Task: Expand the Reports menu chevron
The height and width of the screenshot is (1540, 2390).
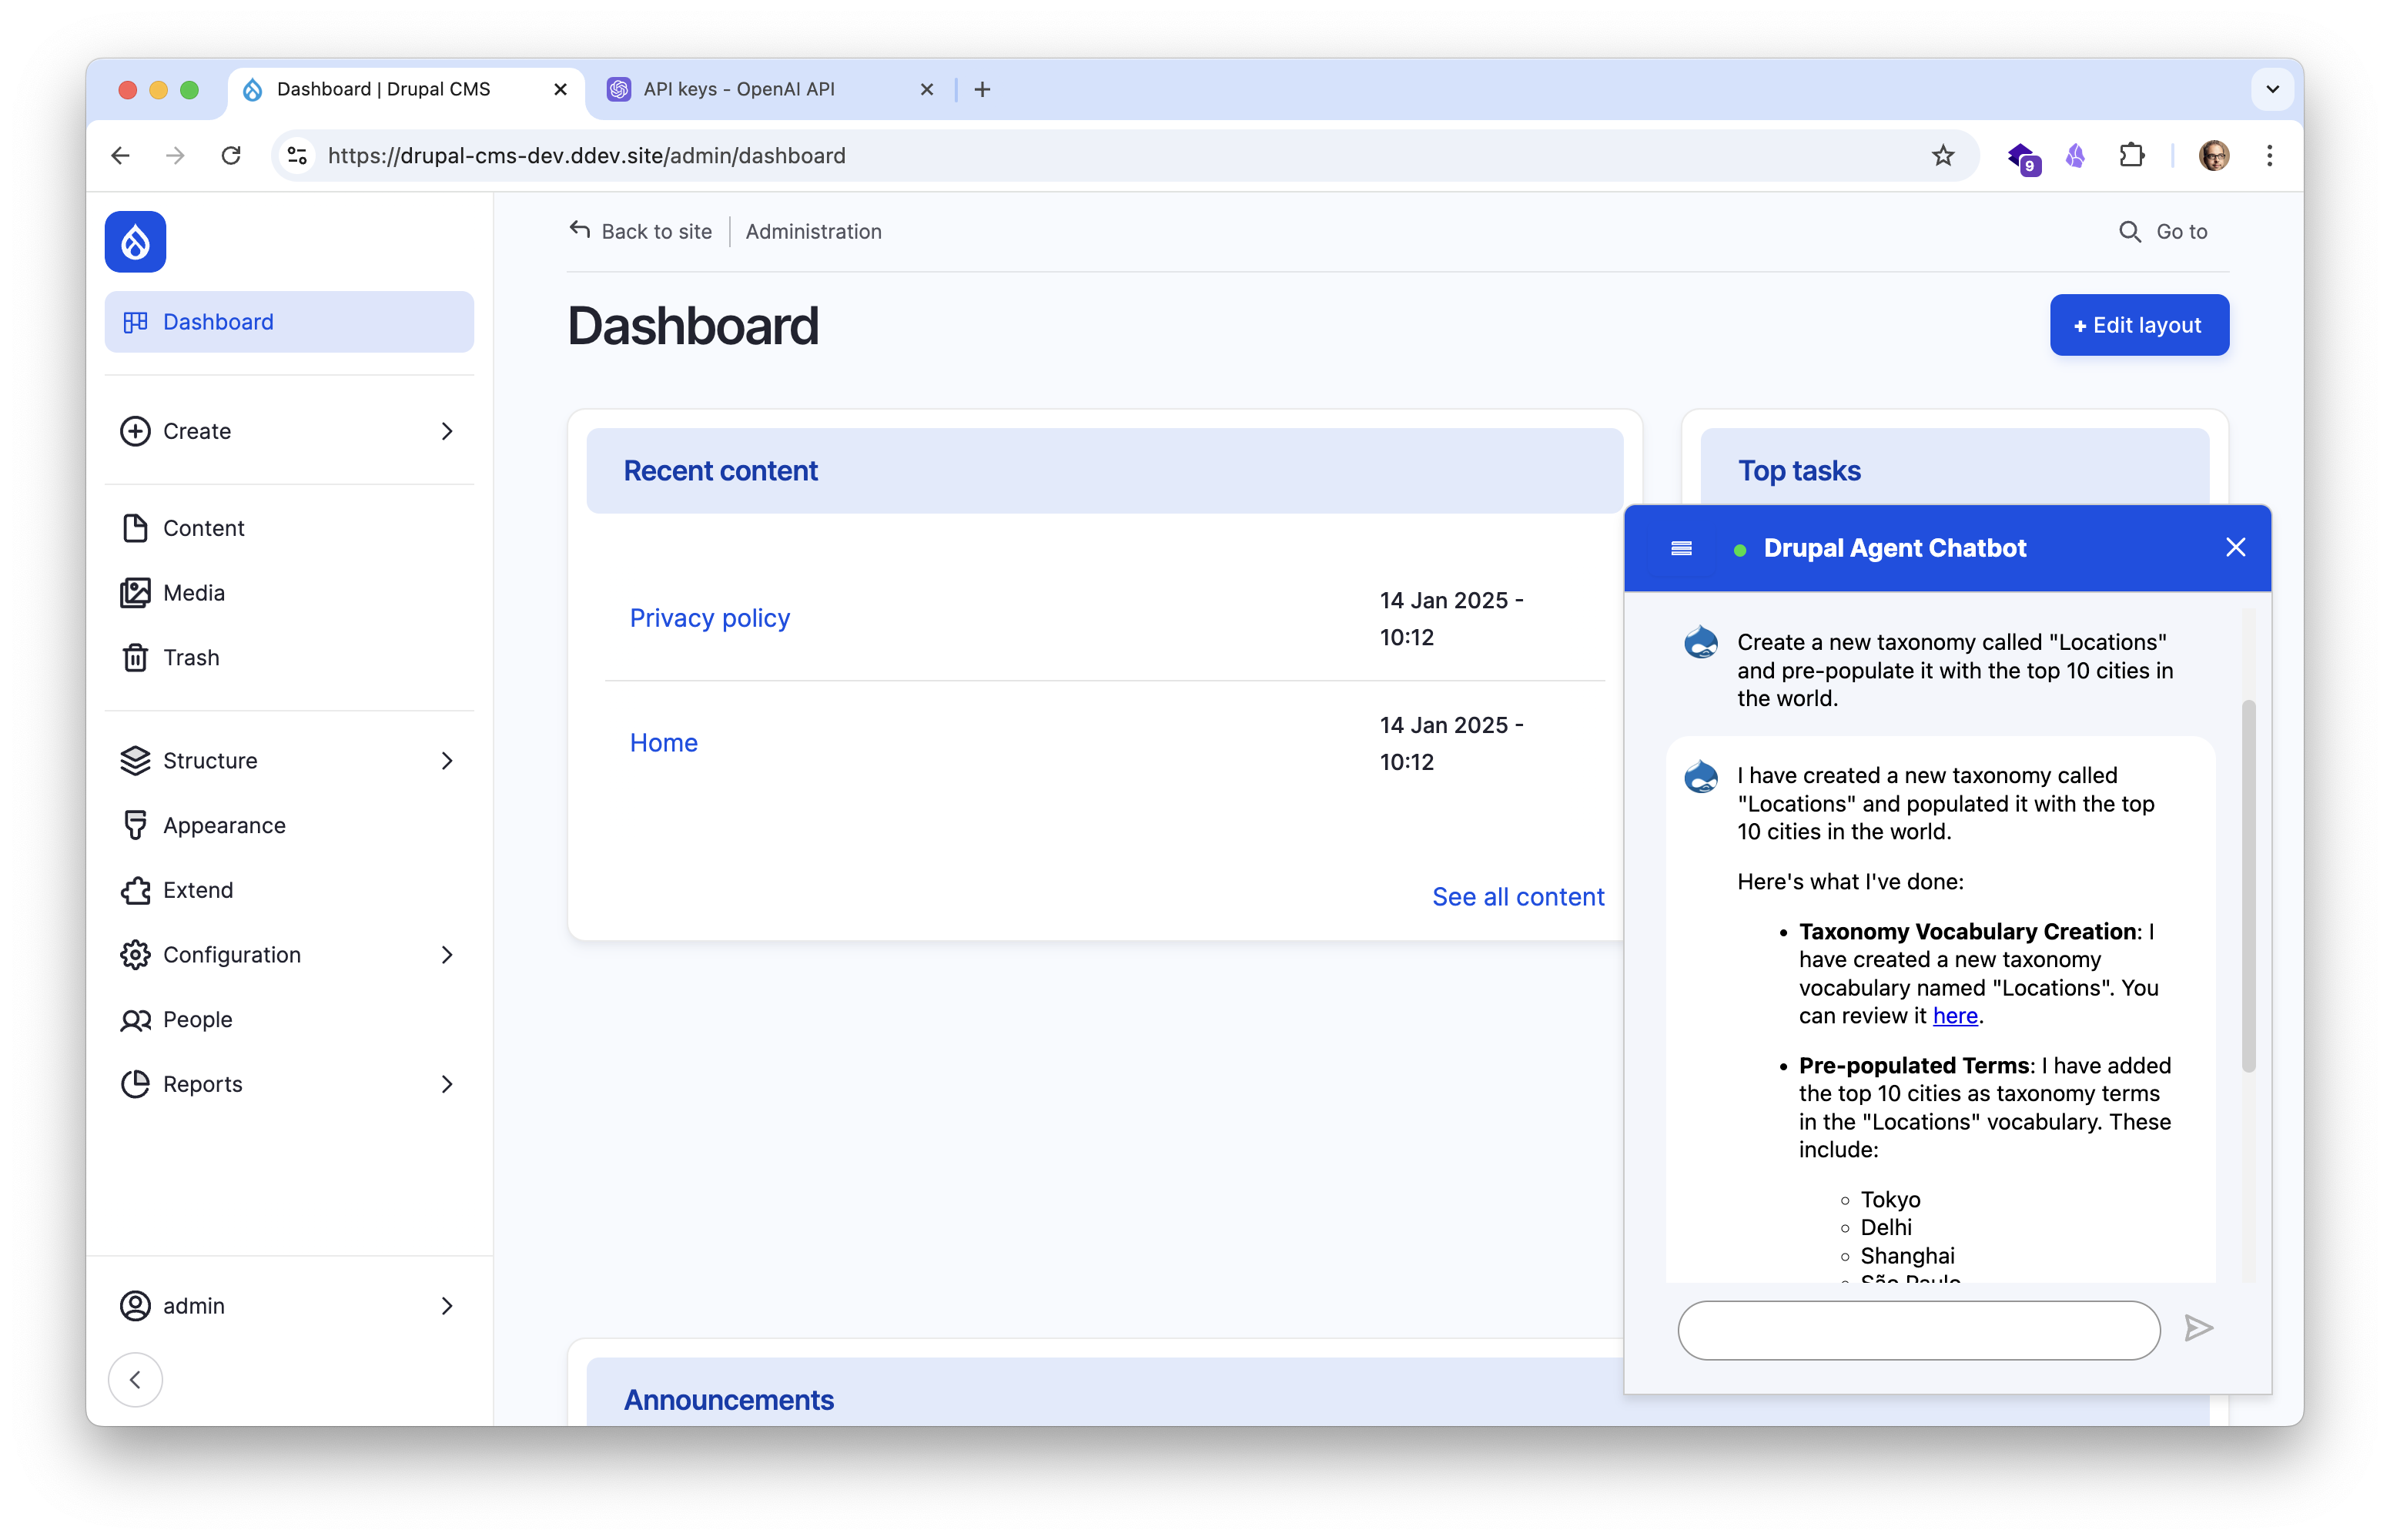Action: [447, 1084]
